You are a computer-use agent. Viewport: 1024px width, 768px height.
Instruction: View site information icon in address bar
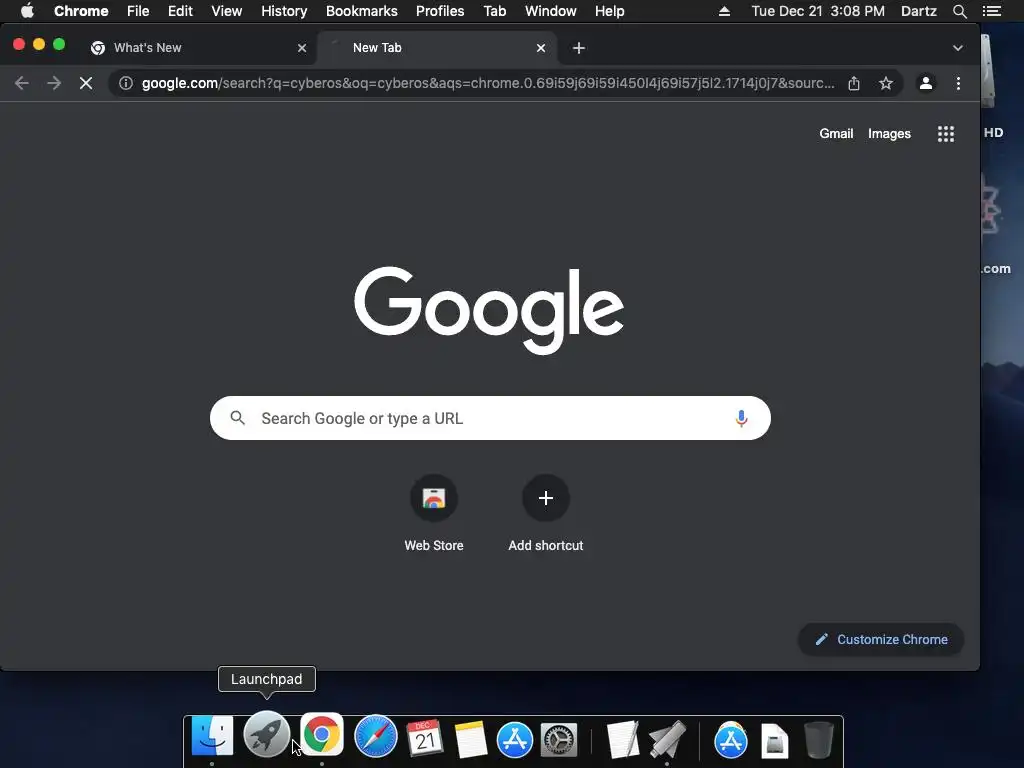(126, 83)
